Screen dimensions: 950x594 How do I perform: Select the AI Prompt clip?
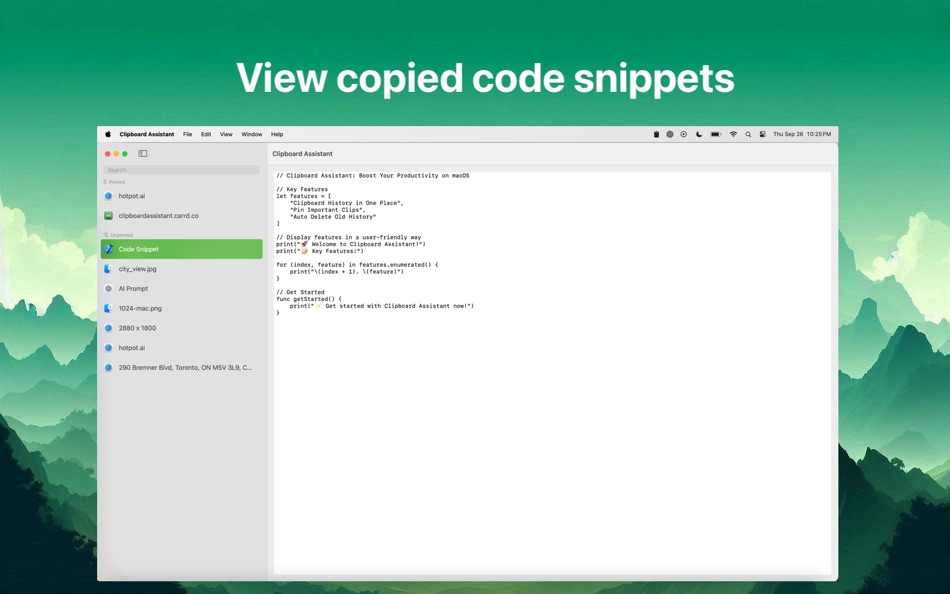tap(182, 289)
